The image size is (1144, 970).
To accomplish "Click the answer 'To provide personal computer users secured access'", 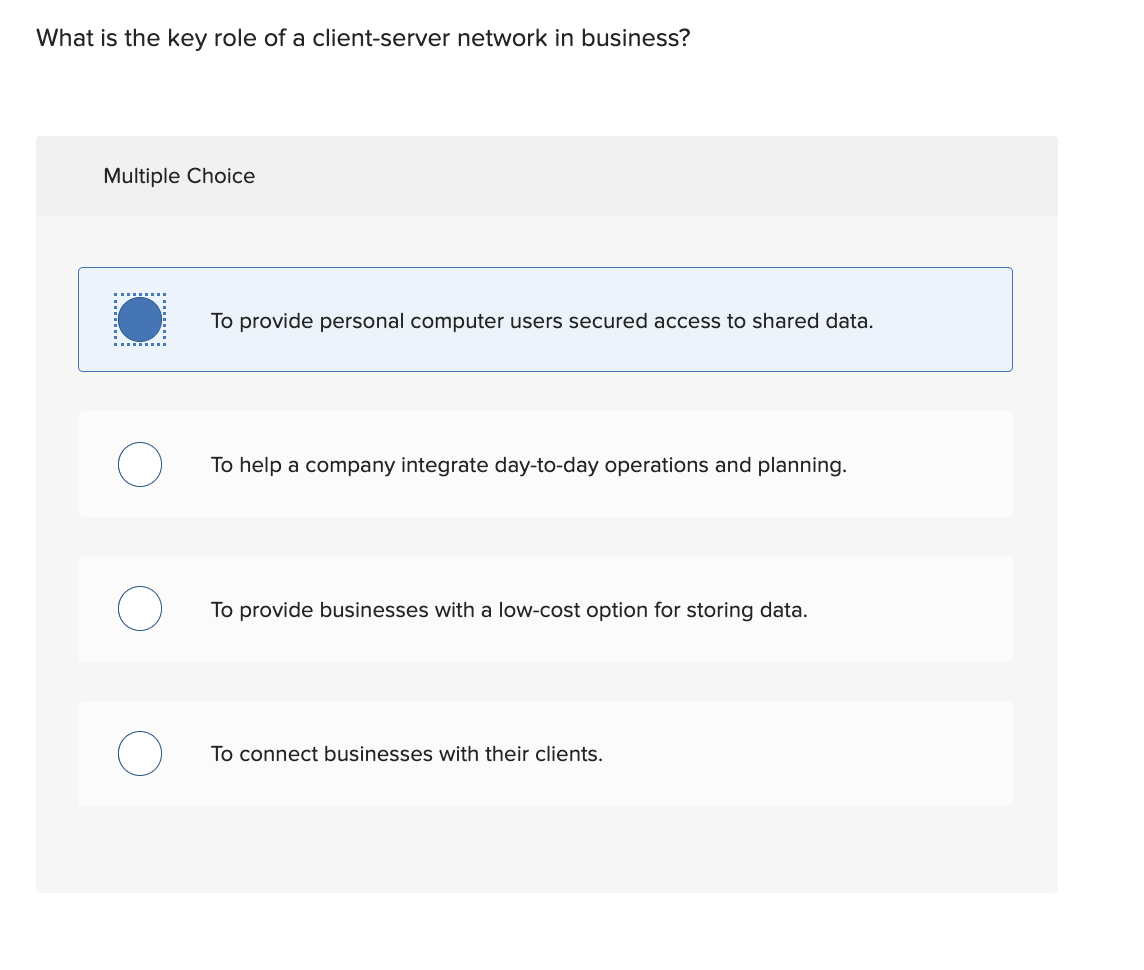I will tap(542, 321).
